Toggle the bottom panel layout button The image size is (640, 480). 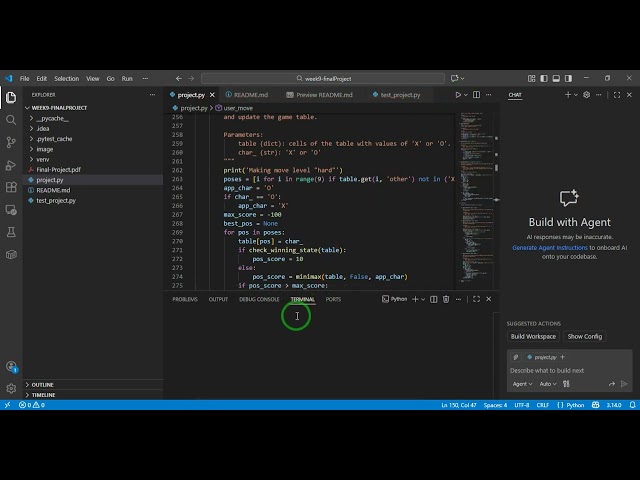(554, 78)
